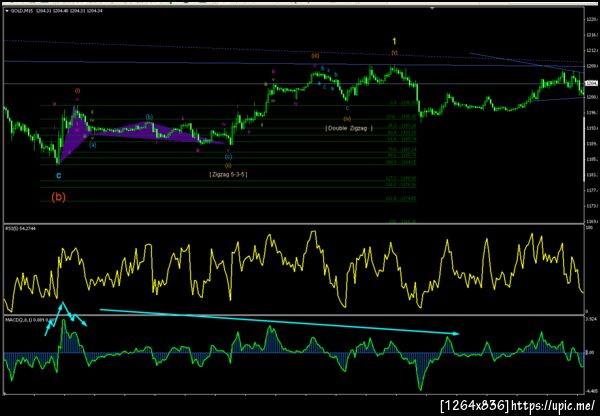Select the '[ Double Zigzag ]' text label

pyautogui.click(x=349, y=128)
